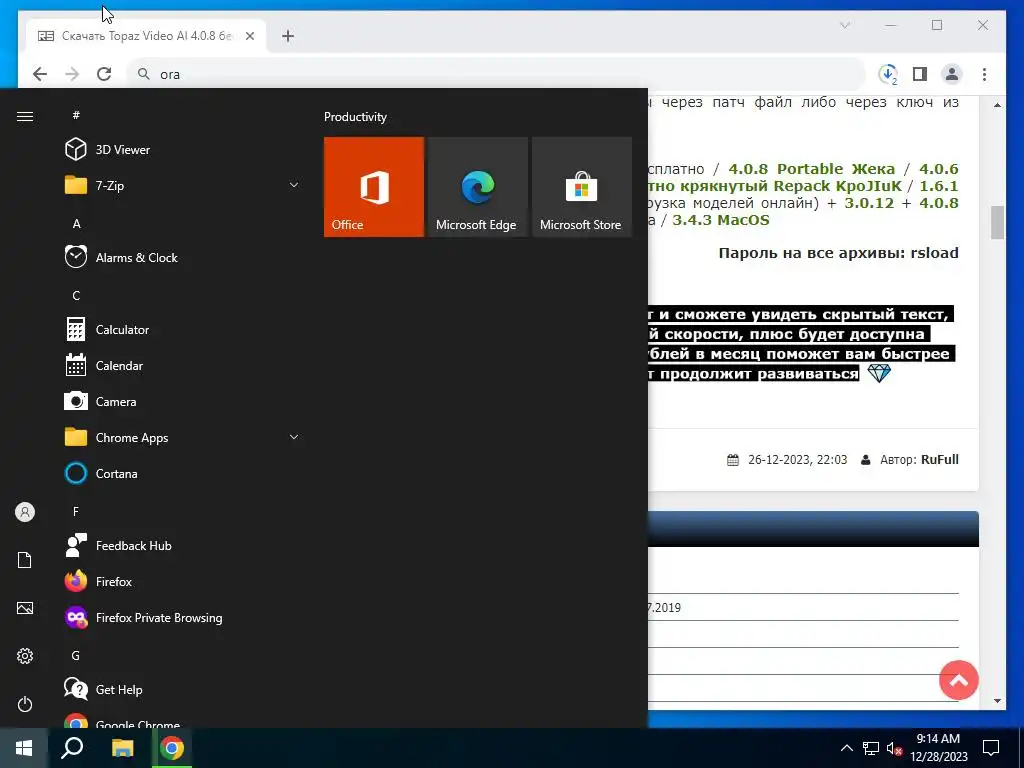The height and width of the screenshot is (768, 1024).
Task: Open Chrome tab search chevron
Action: [844, 25]
